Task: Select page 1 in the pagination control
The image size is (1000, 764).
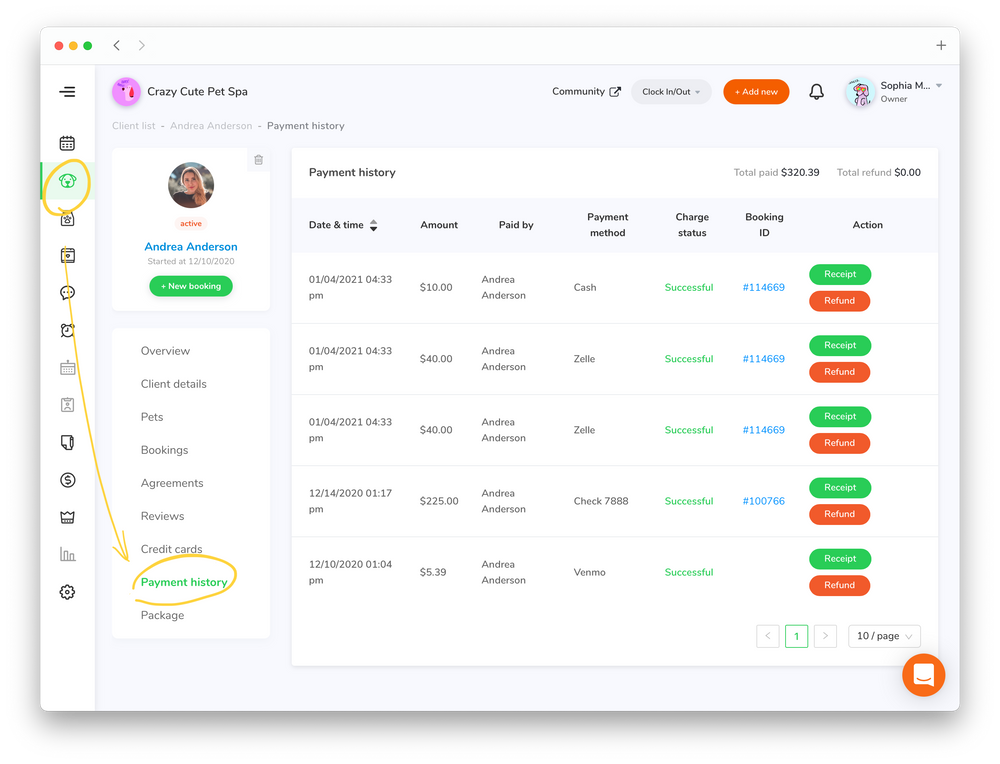Action: pos(796,636)
